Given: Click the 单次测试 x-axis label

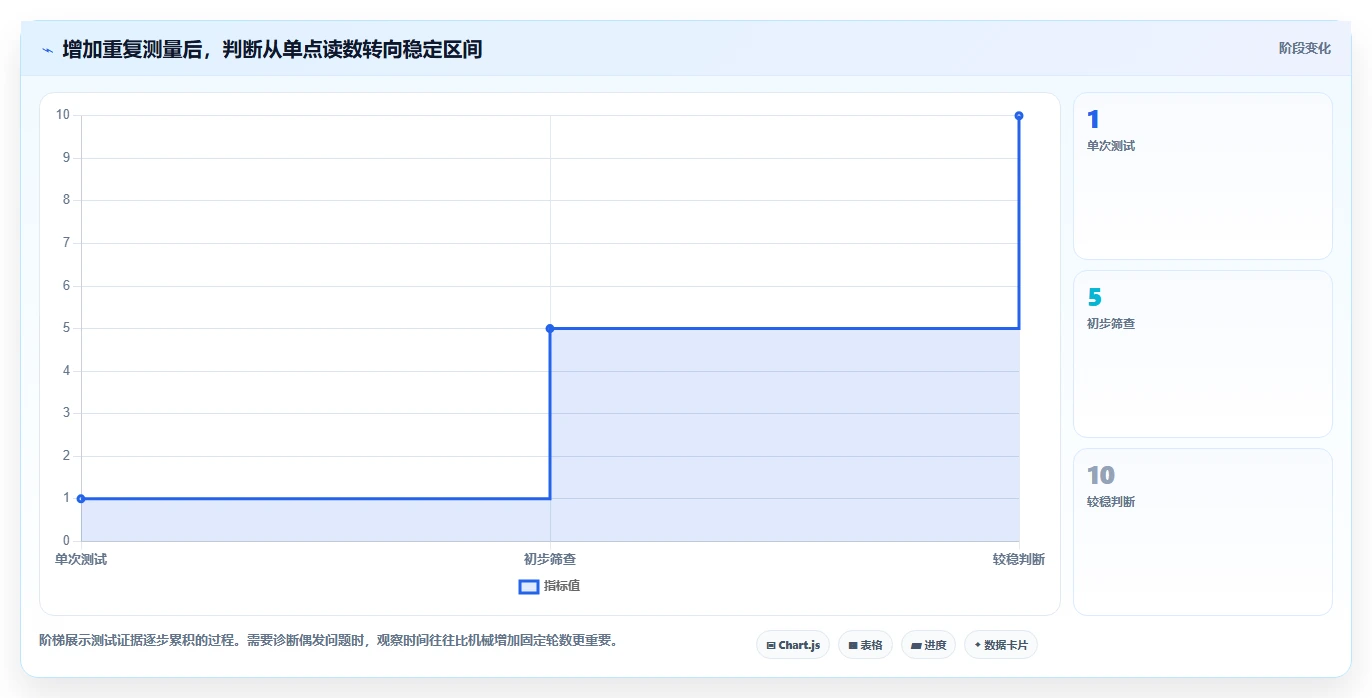Looking at the screenshot, I should (81, 559).
